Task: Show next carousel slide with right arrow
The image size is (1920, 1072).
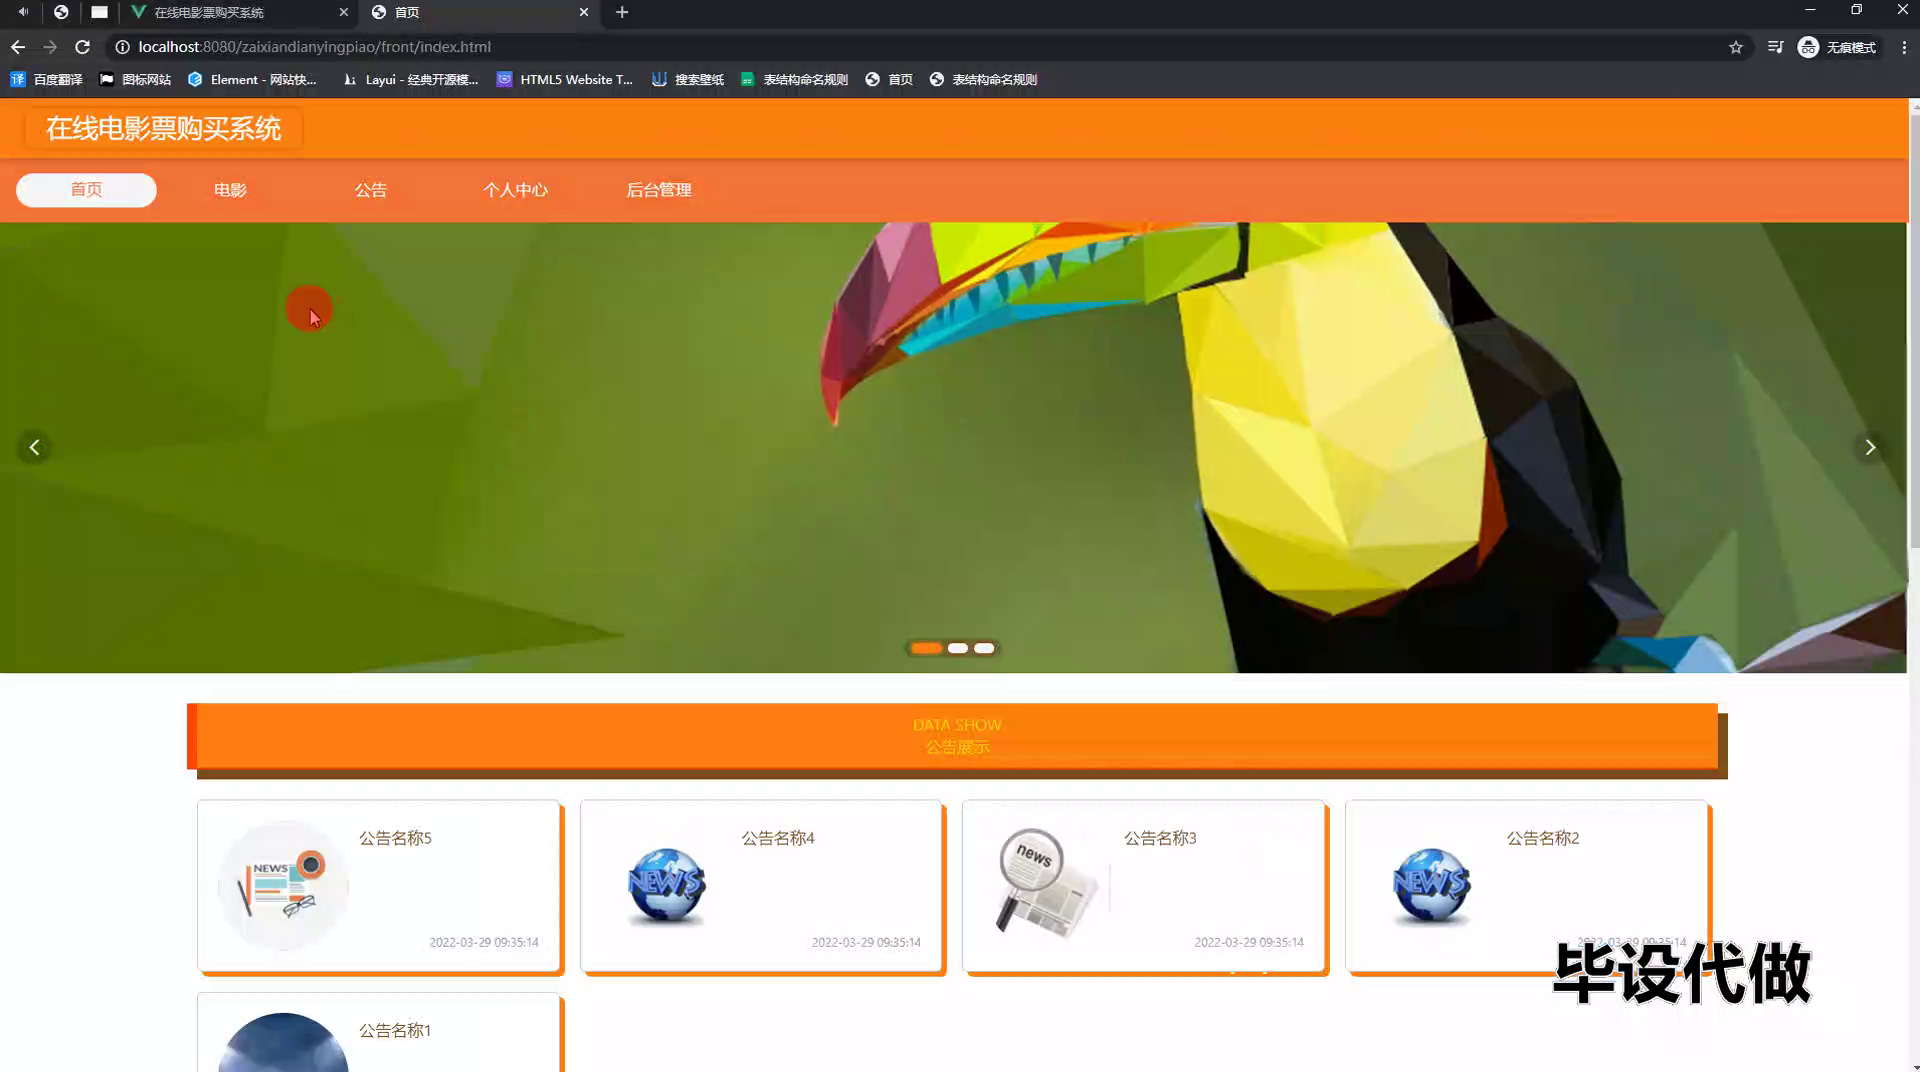Action: (1869, 447)
